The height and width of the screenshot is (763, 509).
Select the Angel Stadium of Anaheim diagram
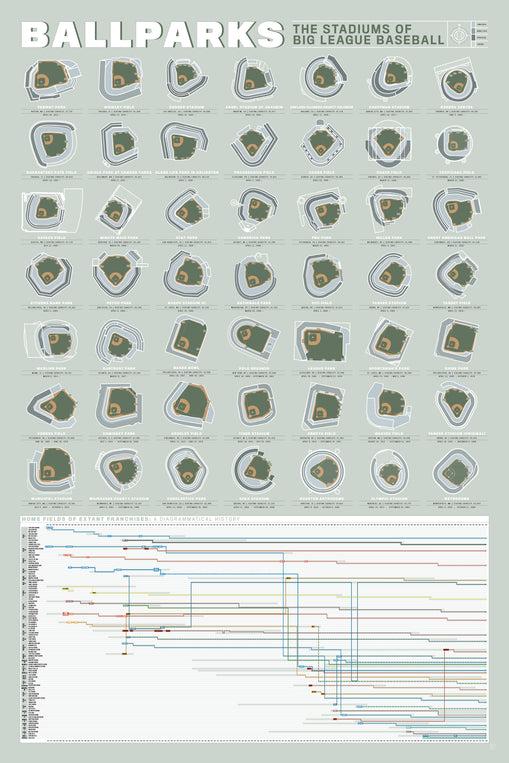tap(254, 79)
